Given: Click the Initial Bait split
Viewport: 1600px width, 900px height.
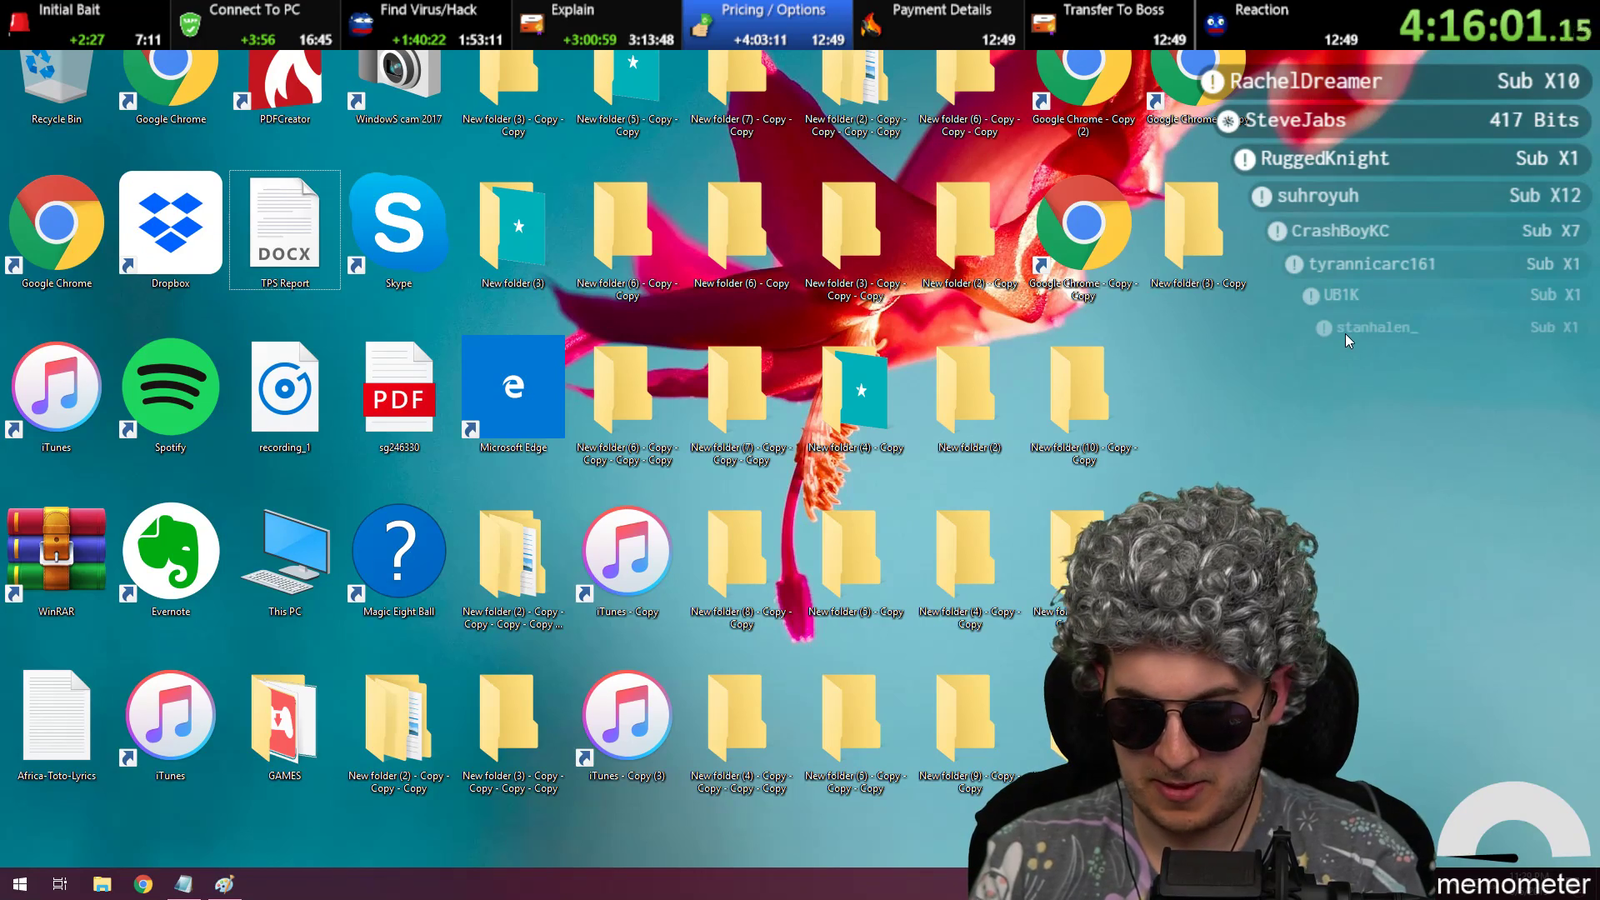Looking at the screenshot, I should click(x=85, y=25).
